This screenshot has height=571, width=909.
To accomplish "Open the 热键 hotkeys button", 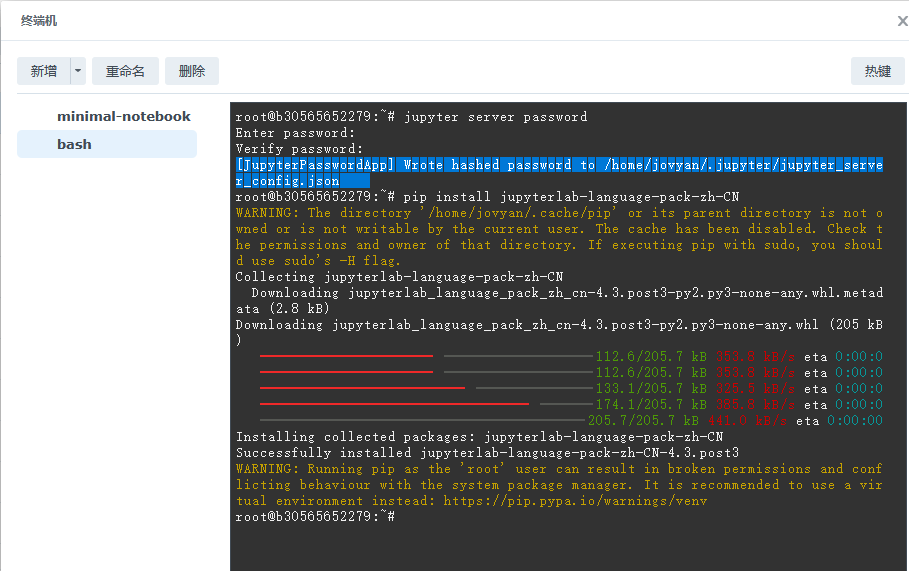I will (877, 71).
